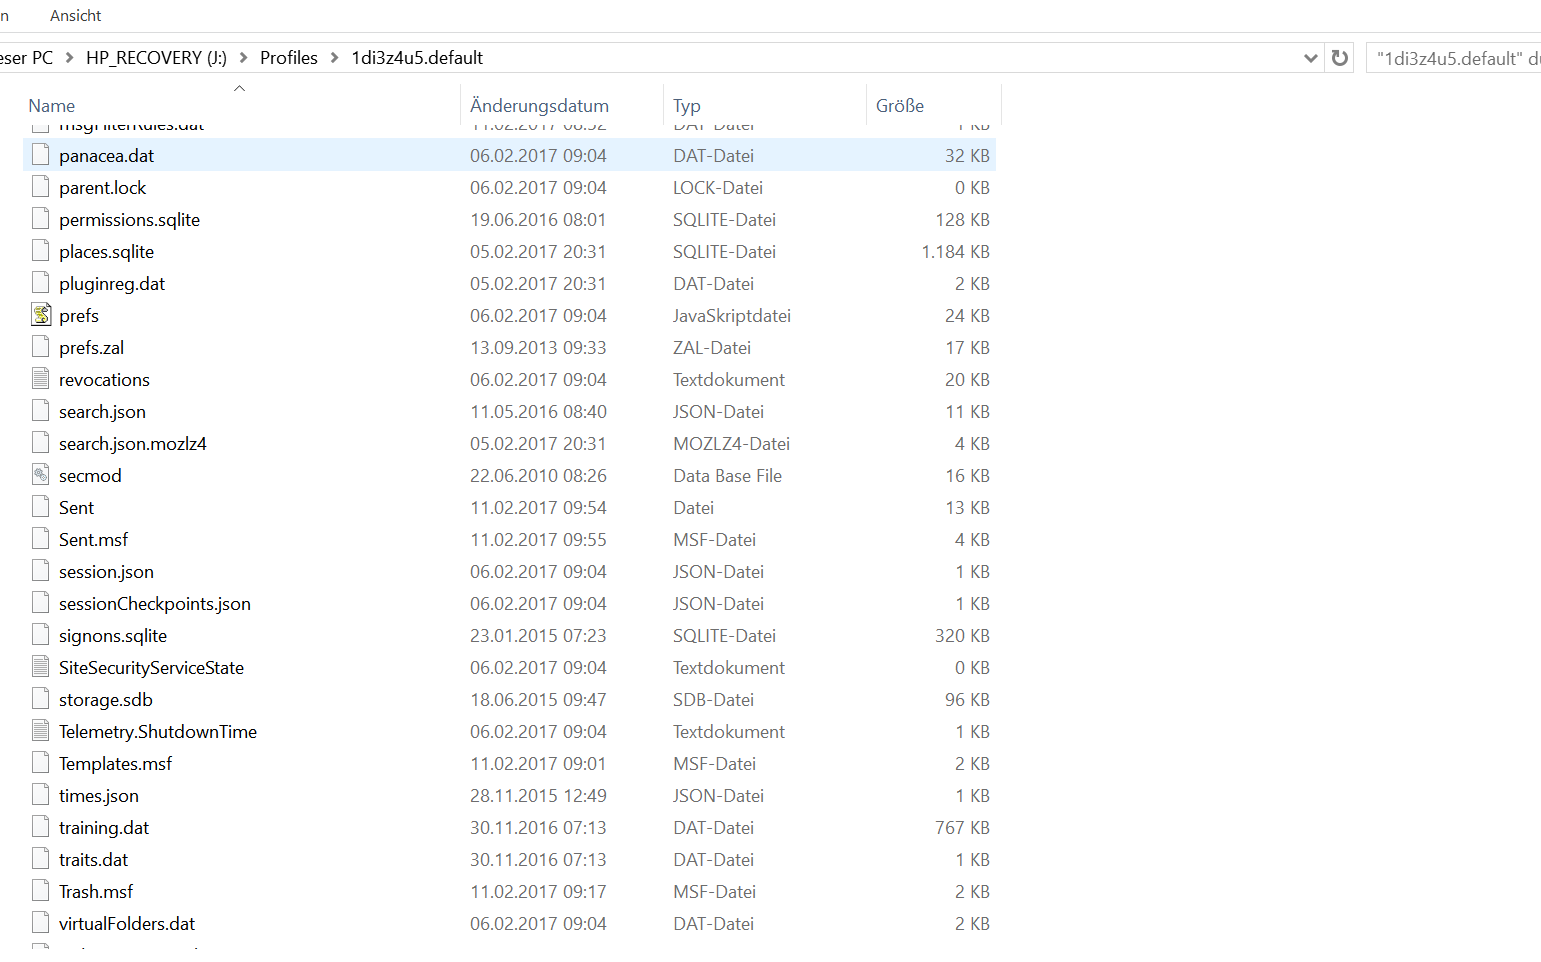Sort by the Größe column header
This screenshot has width=1541, height=962.
point(900,106)
